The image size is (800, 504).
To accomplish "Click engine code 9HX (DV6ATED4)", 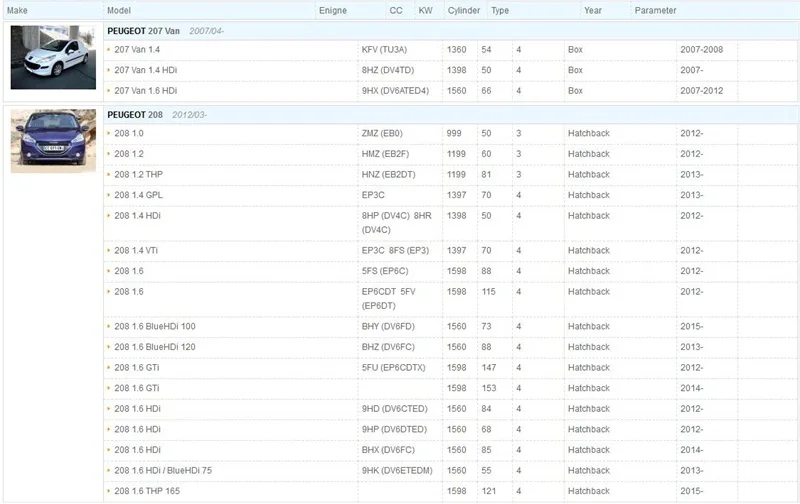I will point(395,90).
